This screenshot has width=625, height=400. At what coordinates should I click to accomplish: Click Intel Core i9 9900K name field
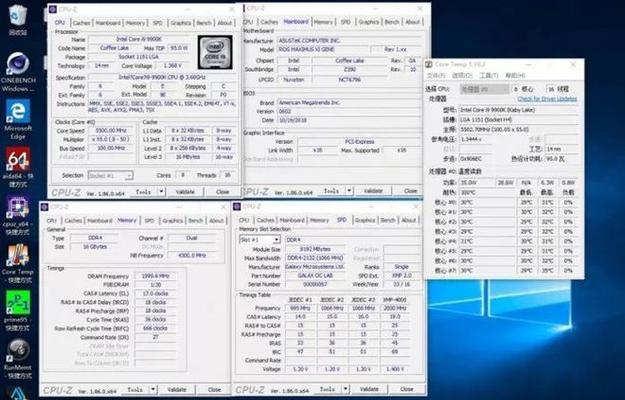(x=139, y=39)
